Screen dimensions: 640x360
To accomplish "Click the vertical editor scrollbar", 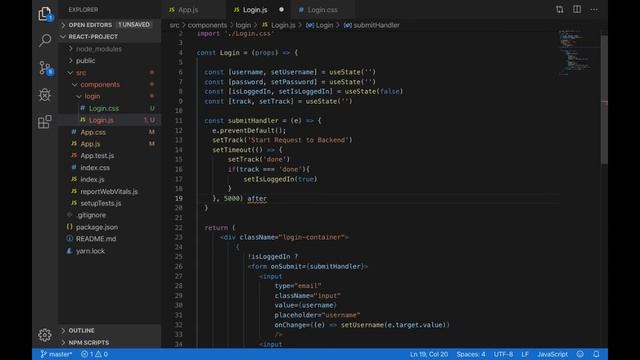I will [604, 99].
